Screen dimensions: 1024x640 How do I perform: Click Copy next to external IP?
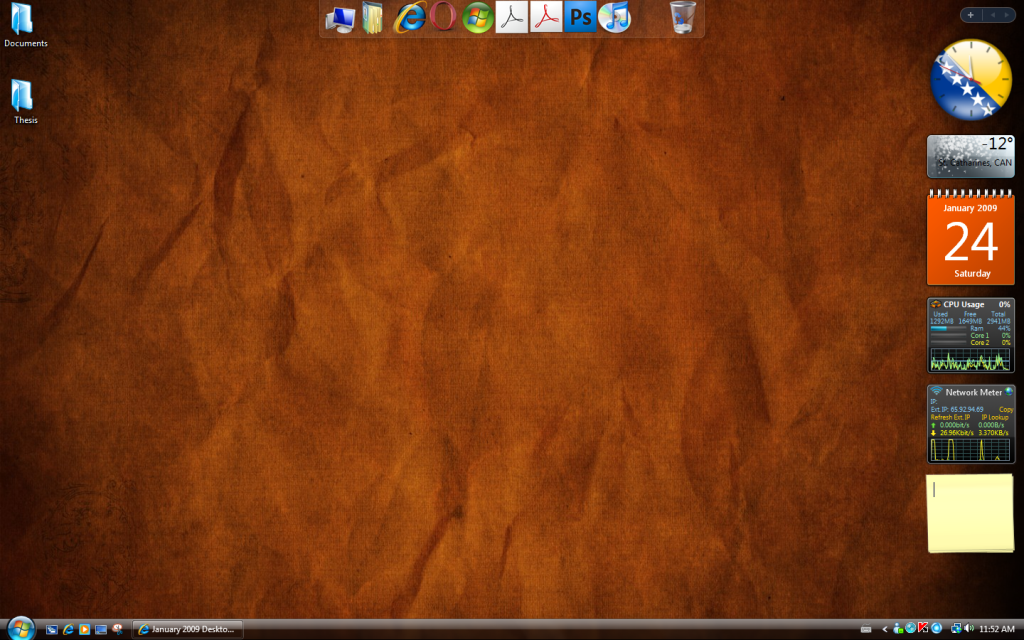click(x=1006, y=409)
